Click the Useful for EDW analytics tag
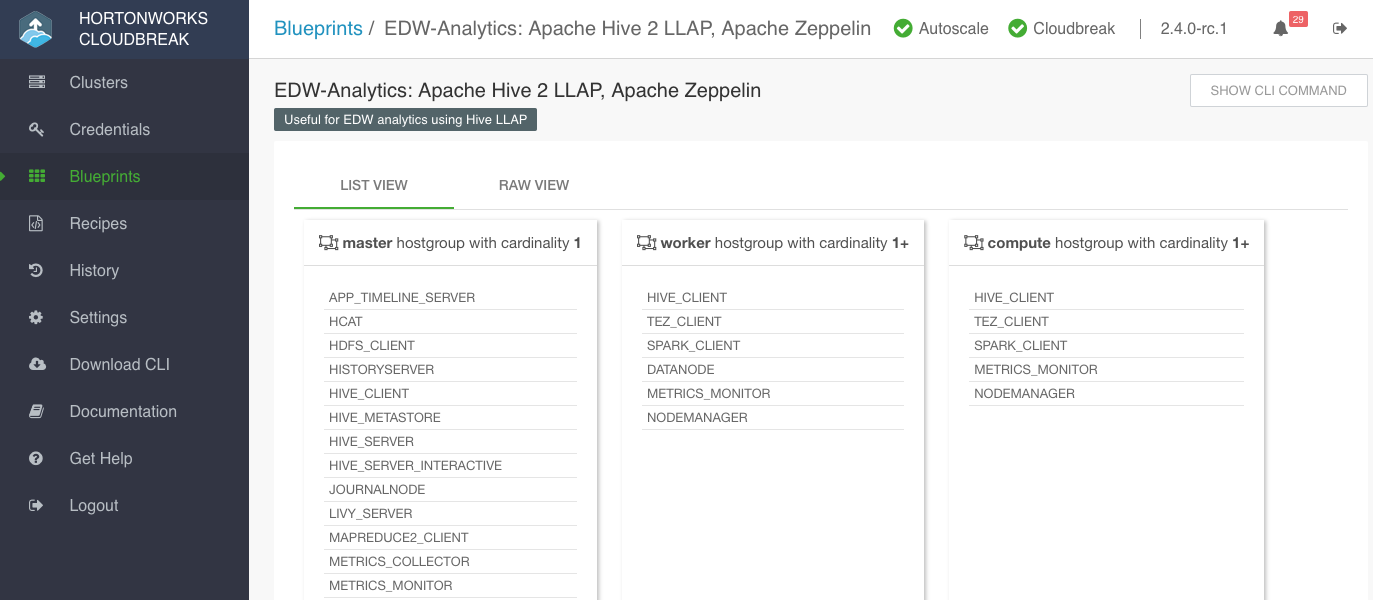1373x600 pixels. [406, 120]
